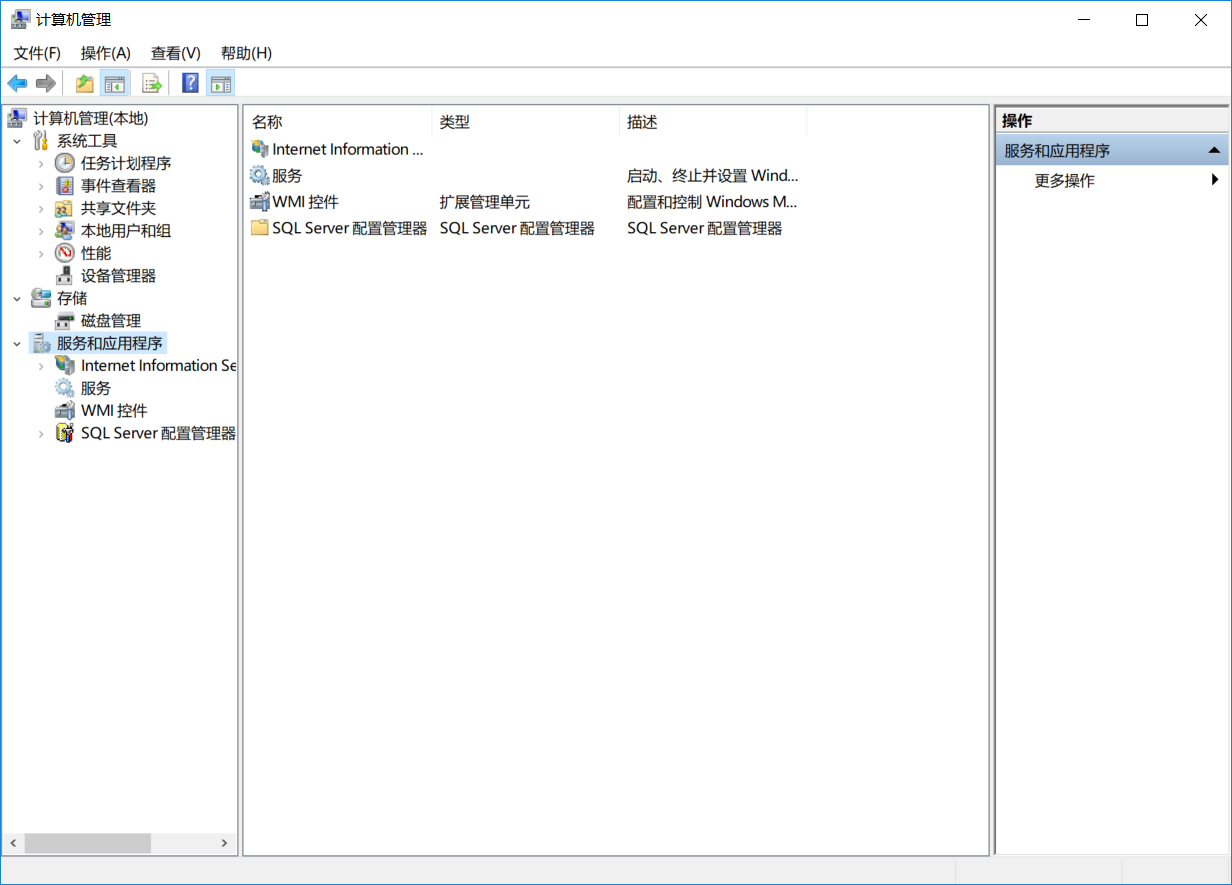
Task: Select the 设备管理器 tree item label
Action: coord(118,276)
